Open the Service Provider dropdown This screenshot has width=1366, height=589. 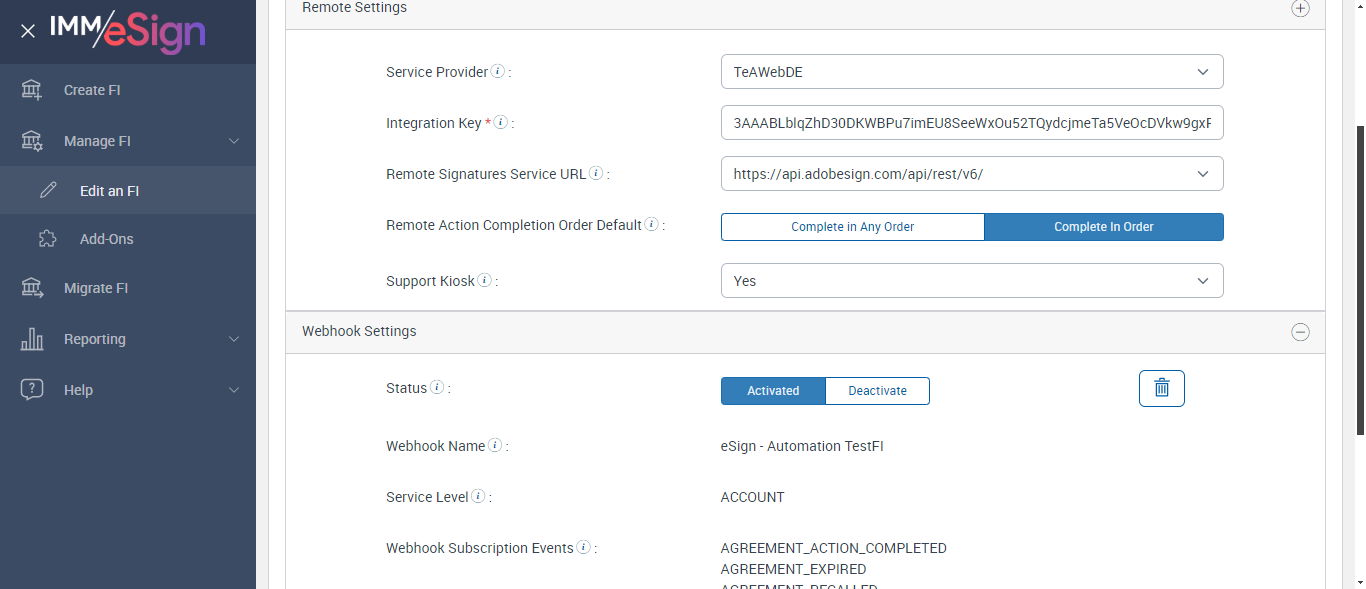pyautogui.click(x=971, y=72)
